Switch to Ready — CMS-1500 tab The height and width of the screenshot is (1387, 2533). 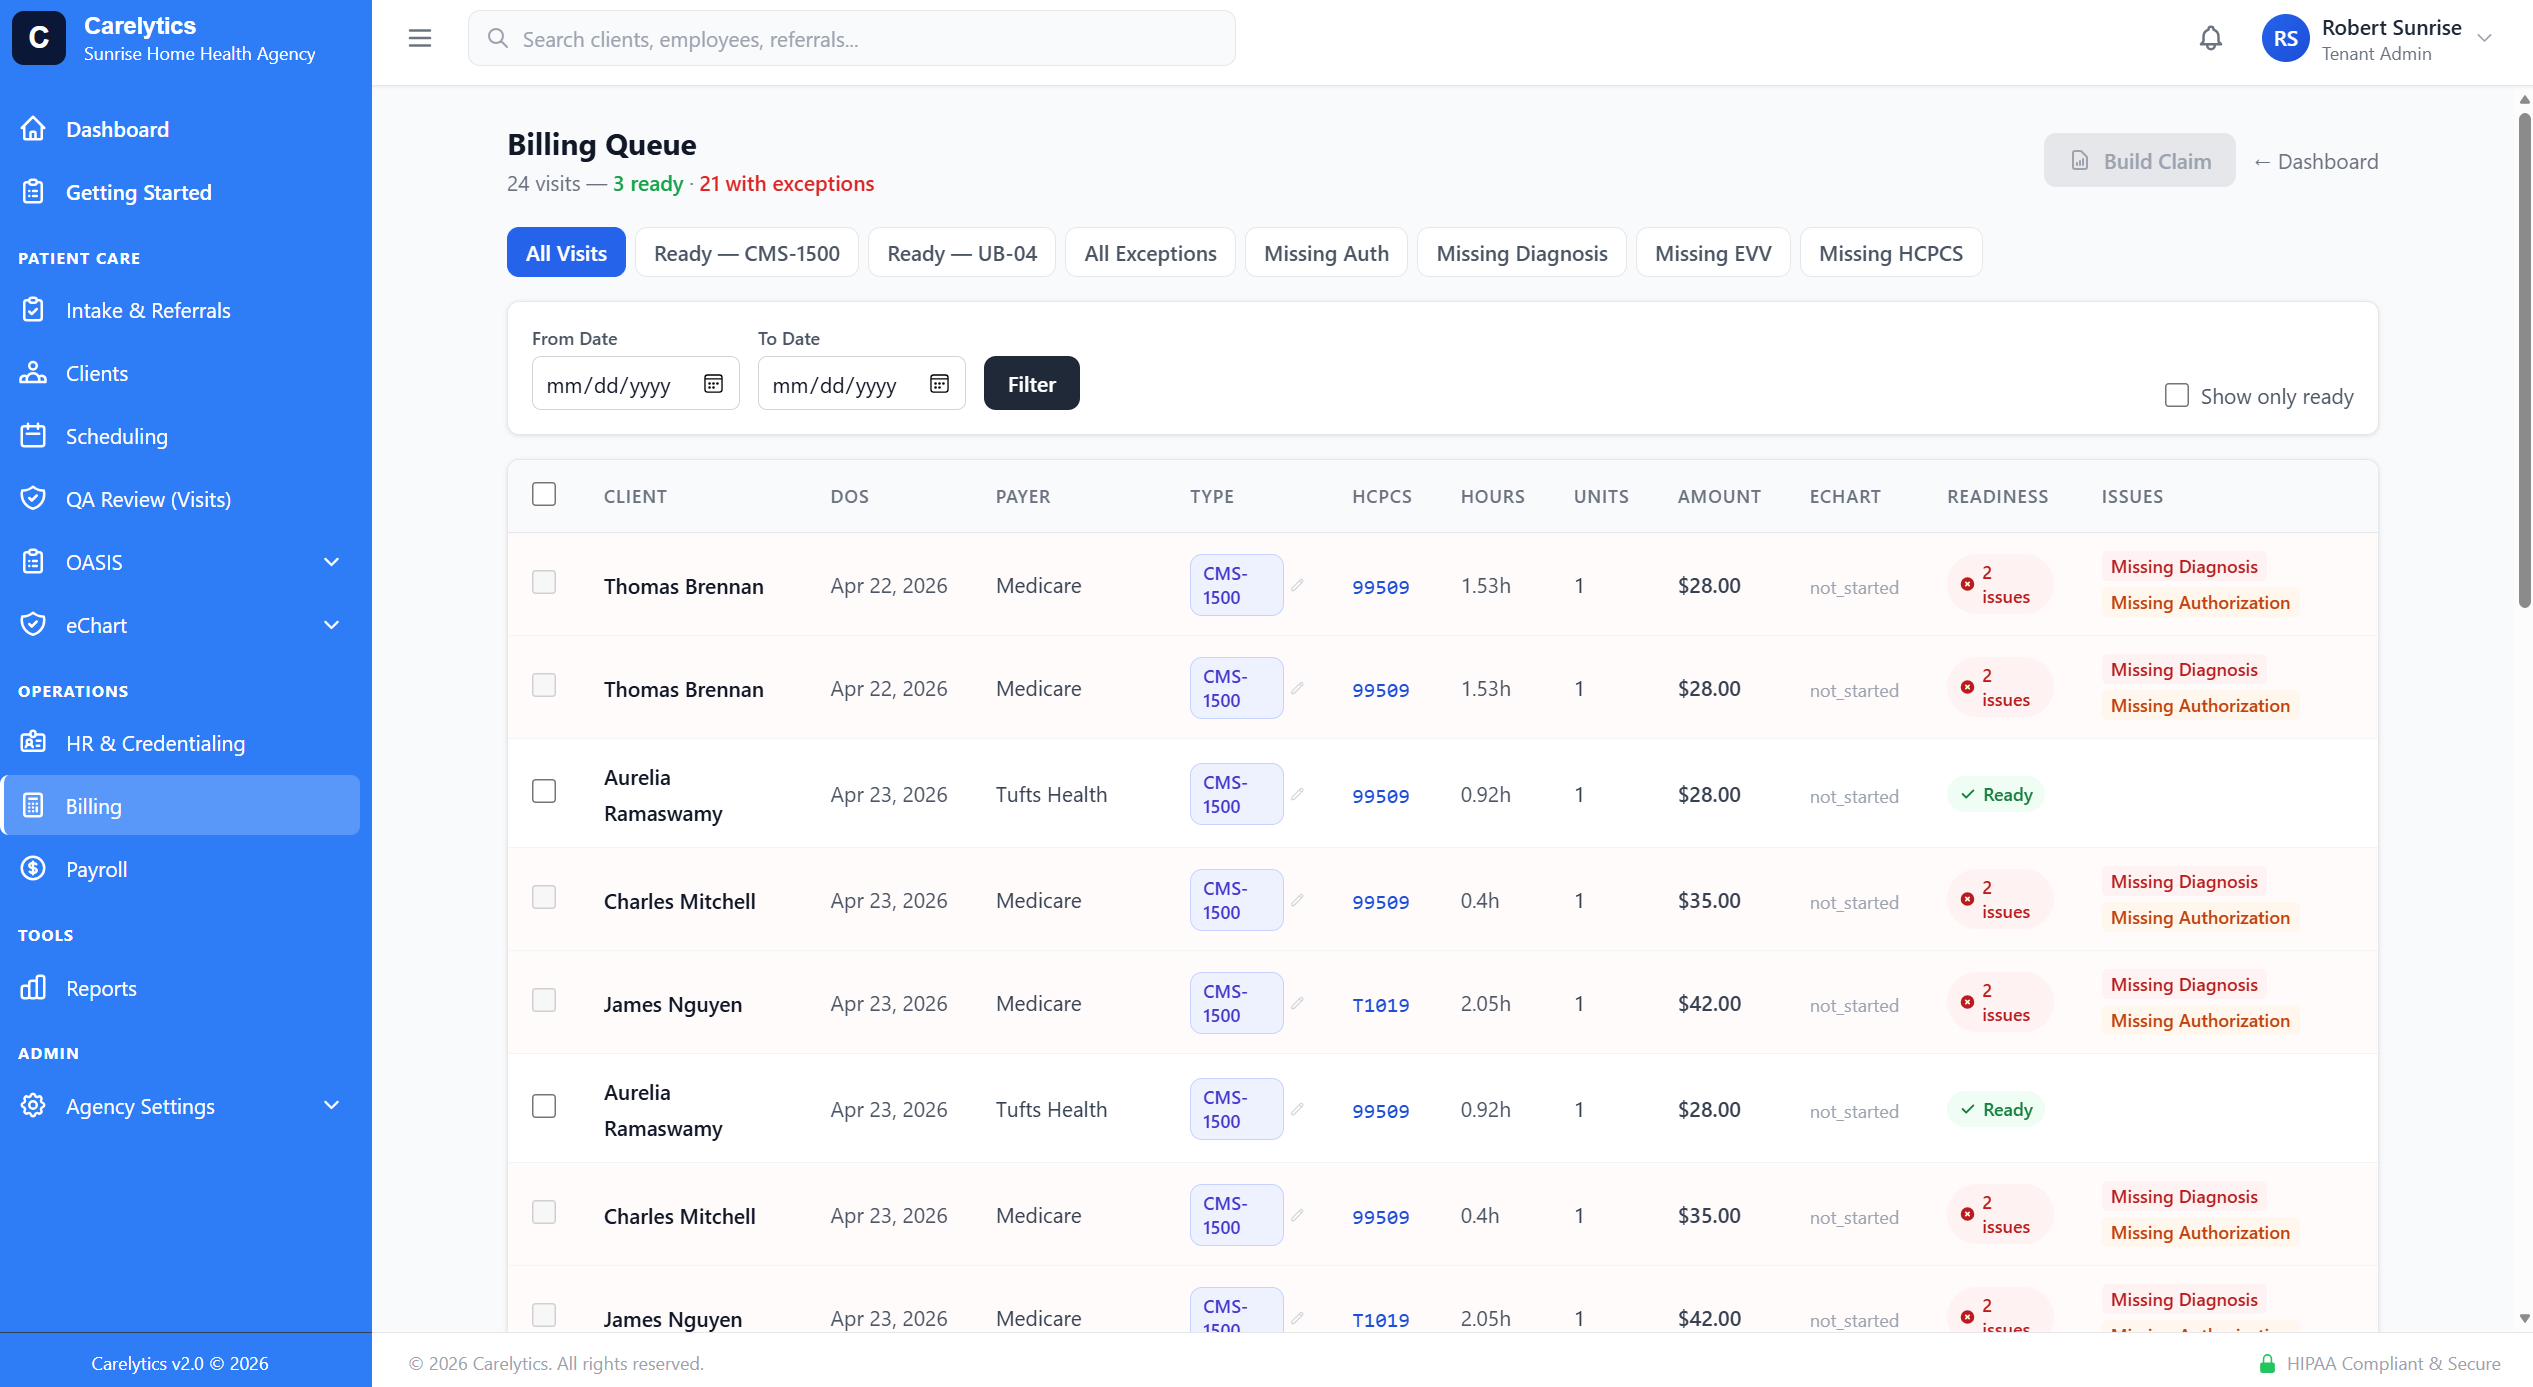(747, 252)
